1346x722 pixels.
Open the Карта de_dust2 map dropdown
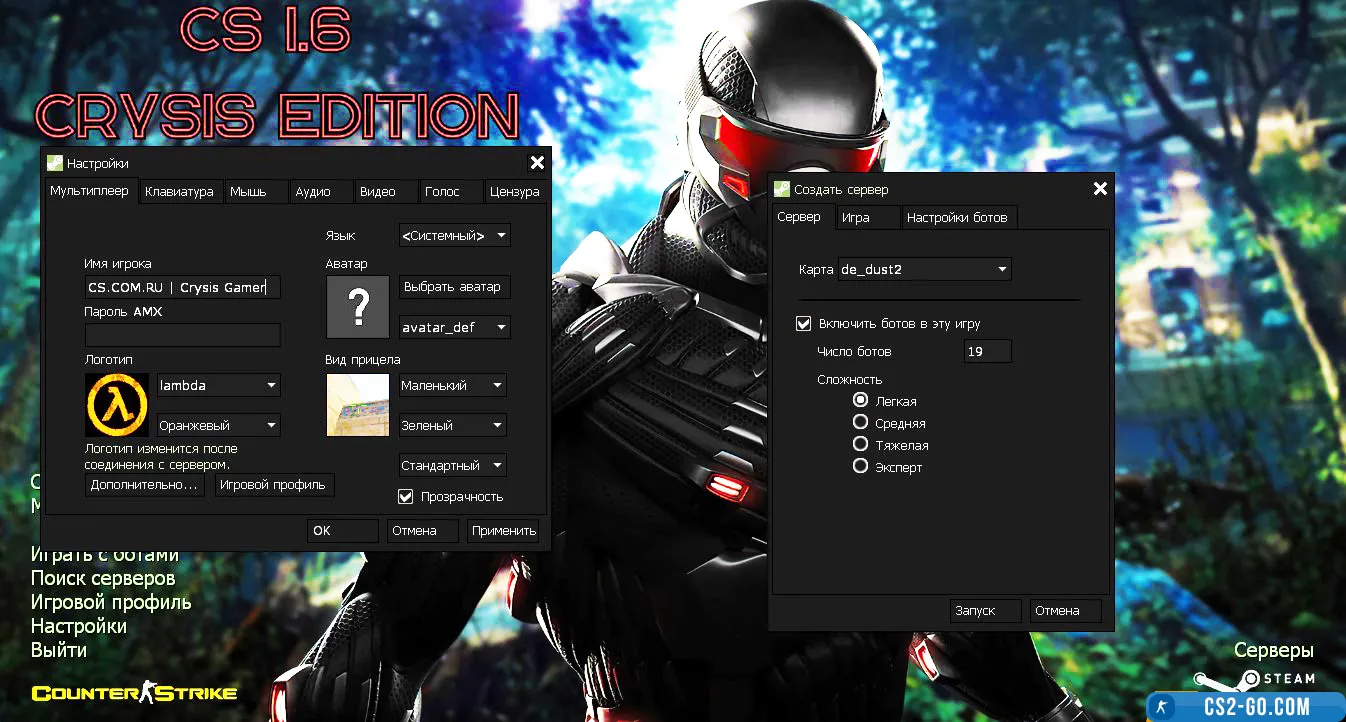924,270
